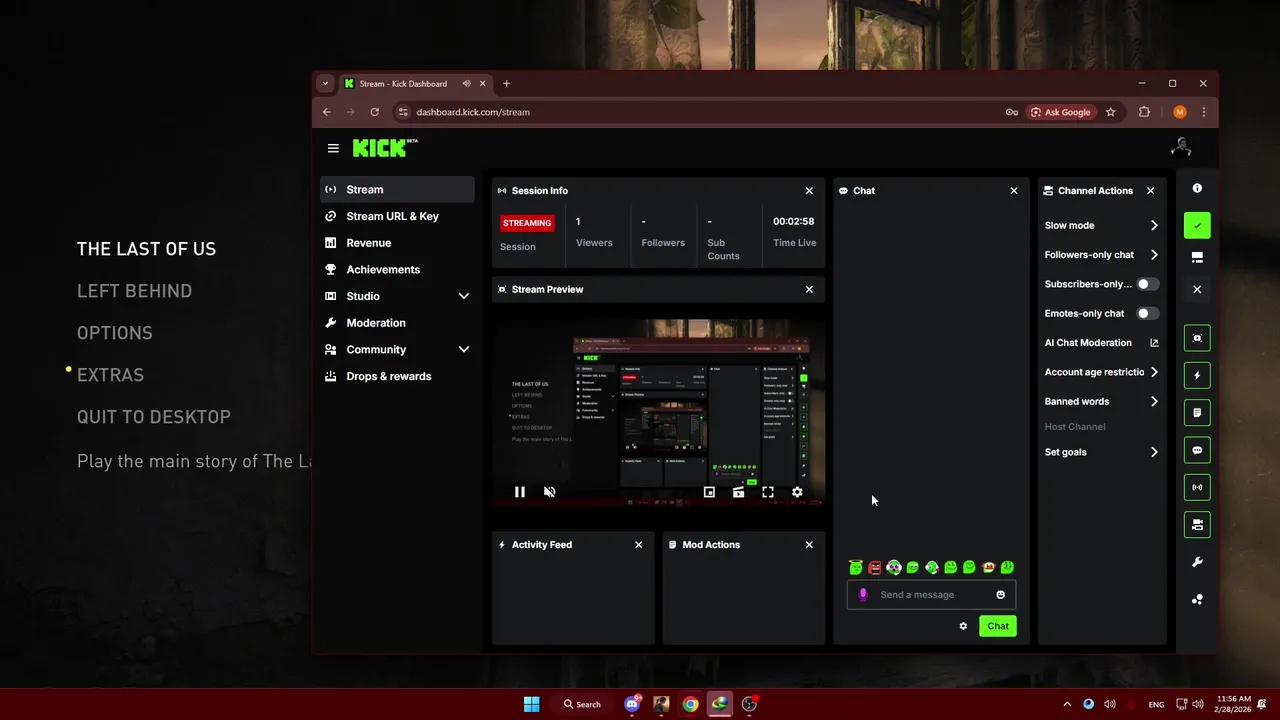Open AI Chat Moderation external link
Image resolution: width=1280 pixels, height=720 pixels.
tap(1154, 343)
